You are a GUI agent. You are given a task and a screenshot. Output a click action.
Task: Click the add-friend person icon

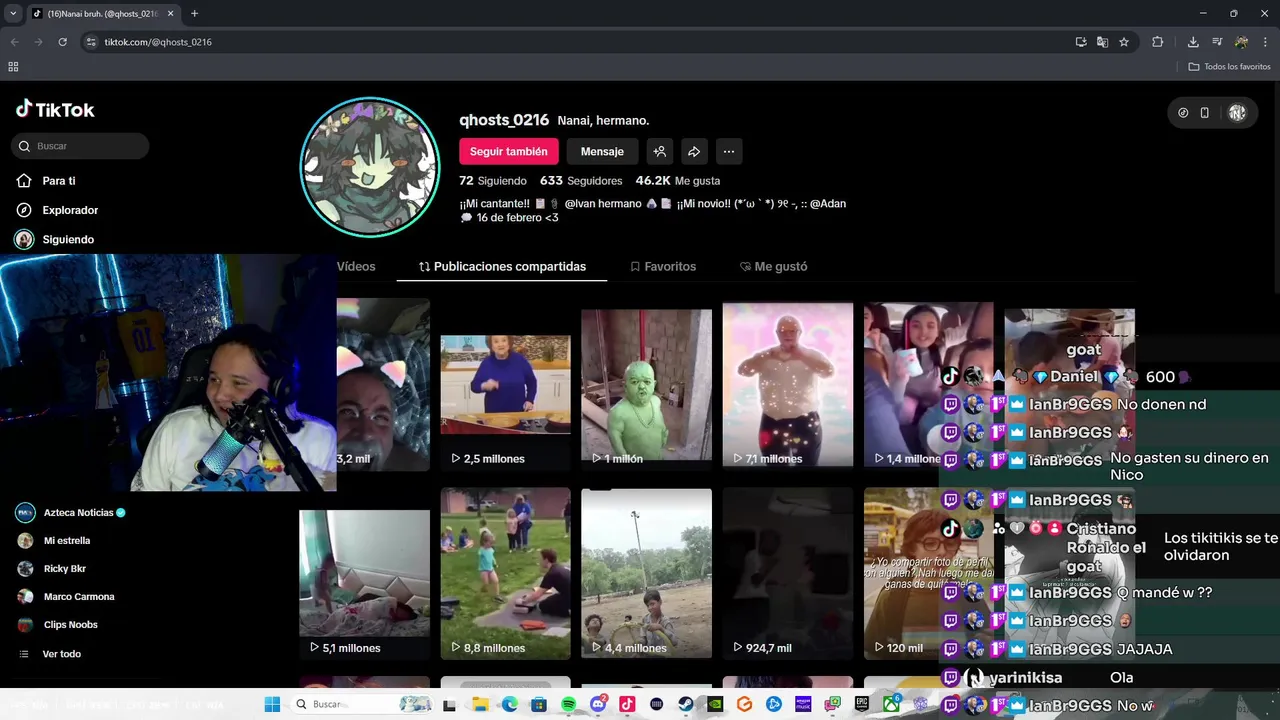pos(659,151)
